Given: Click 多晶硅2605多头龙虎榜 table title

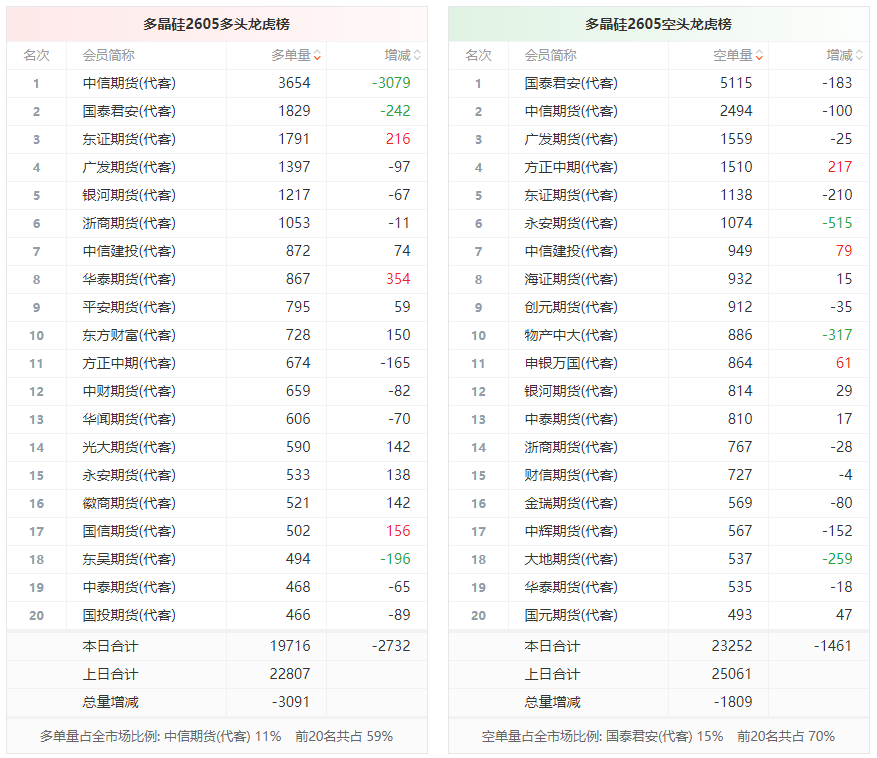Looking at the screenshot, I should pos(216,24).
